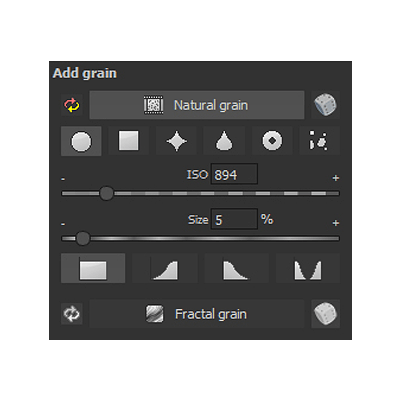Pick the droplet grain shape

[x=224, y=141]
